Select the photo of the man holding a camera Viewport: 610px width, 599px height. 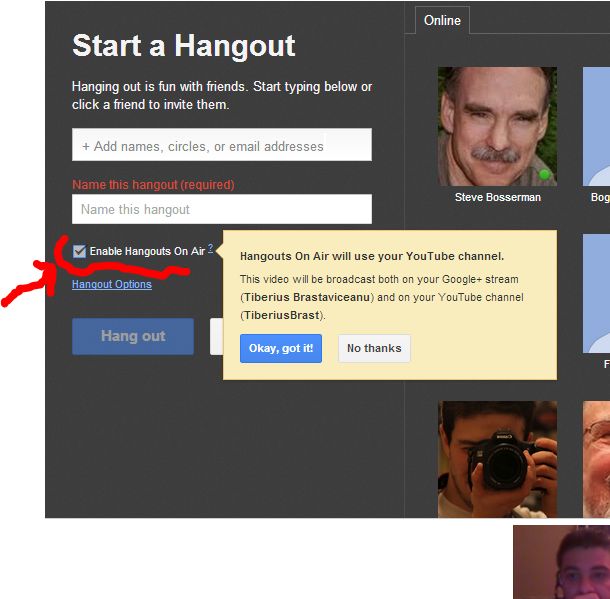[498, 459]
